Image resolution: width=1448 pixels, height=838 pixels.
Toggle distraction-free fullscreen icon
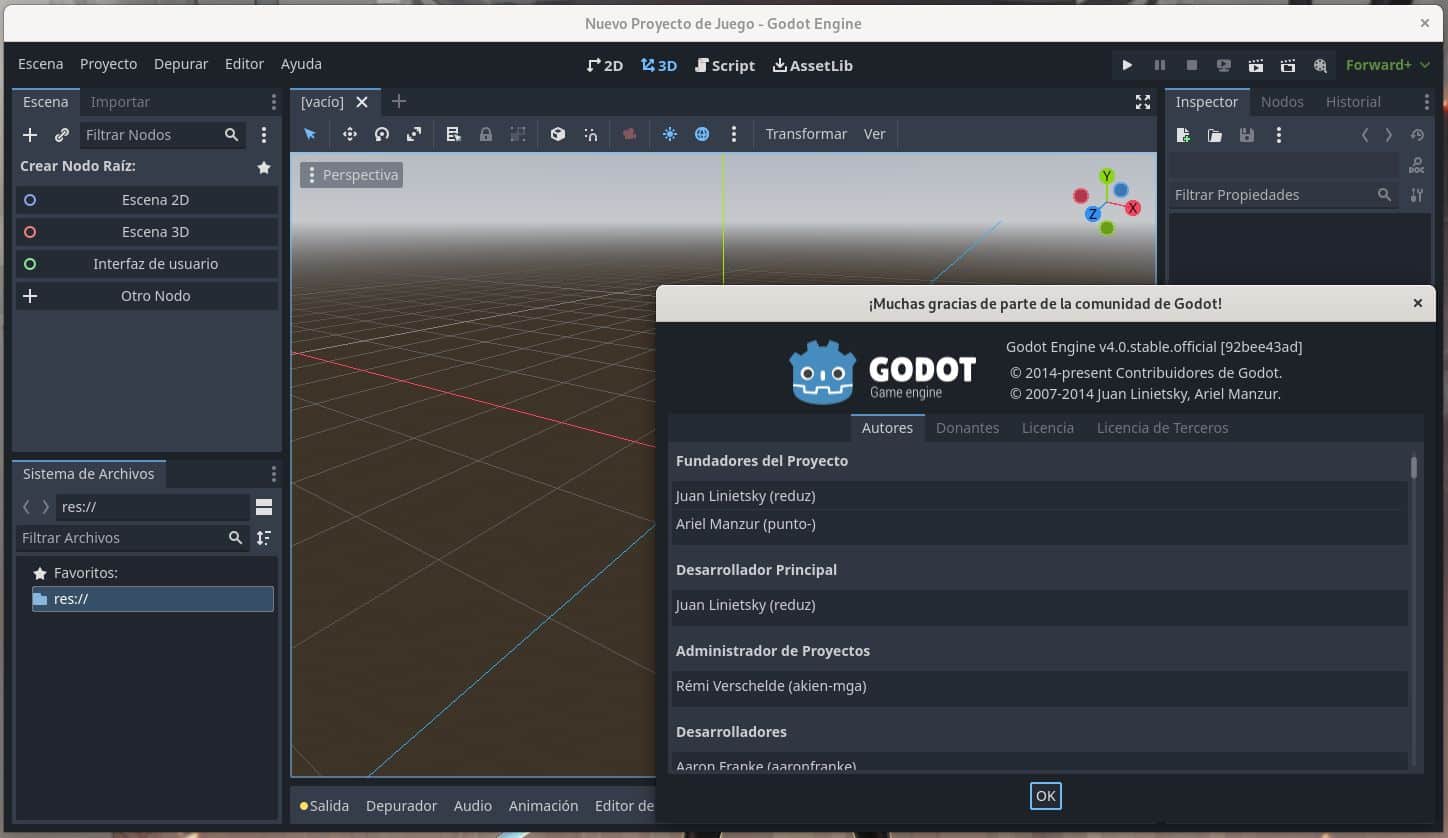tap(1143, 102)
